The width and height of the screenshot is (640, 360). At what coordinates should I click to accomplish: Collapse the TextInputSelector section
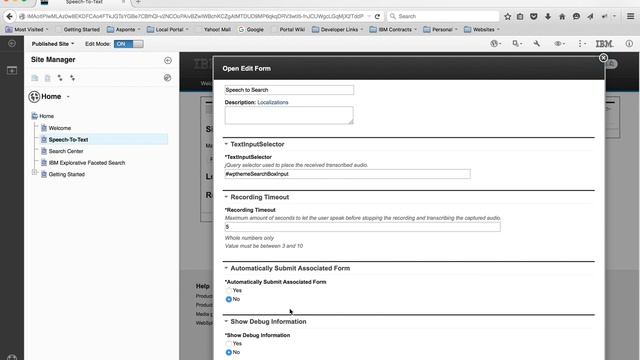click(226, 144)
